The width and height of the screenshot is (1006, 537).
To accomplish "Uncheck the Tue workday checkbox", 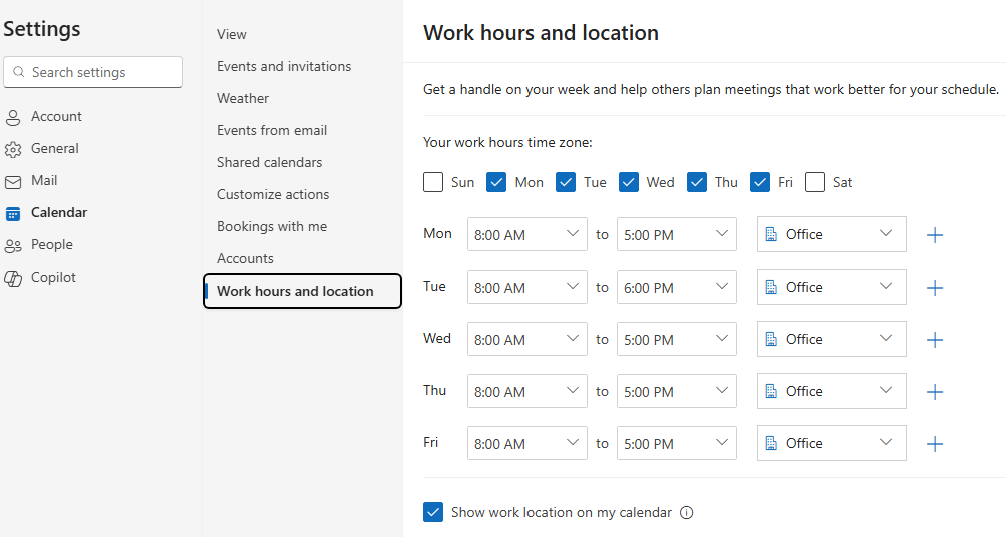I will tap(566, 182).
